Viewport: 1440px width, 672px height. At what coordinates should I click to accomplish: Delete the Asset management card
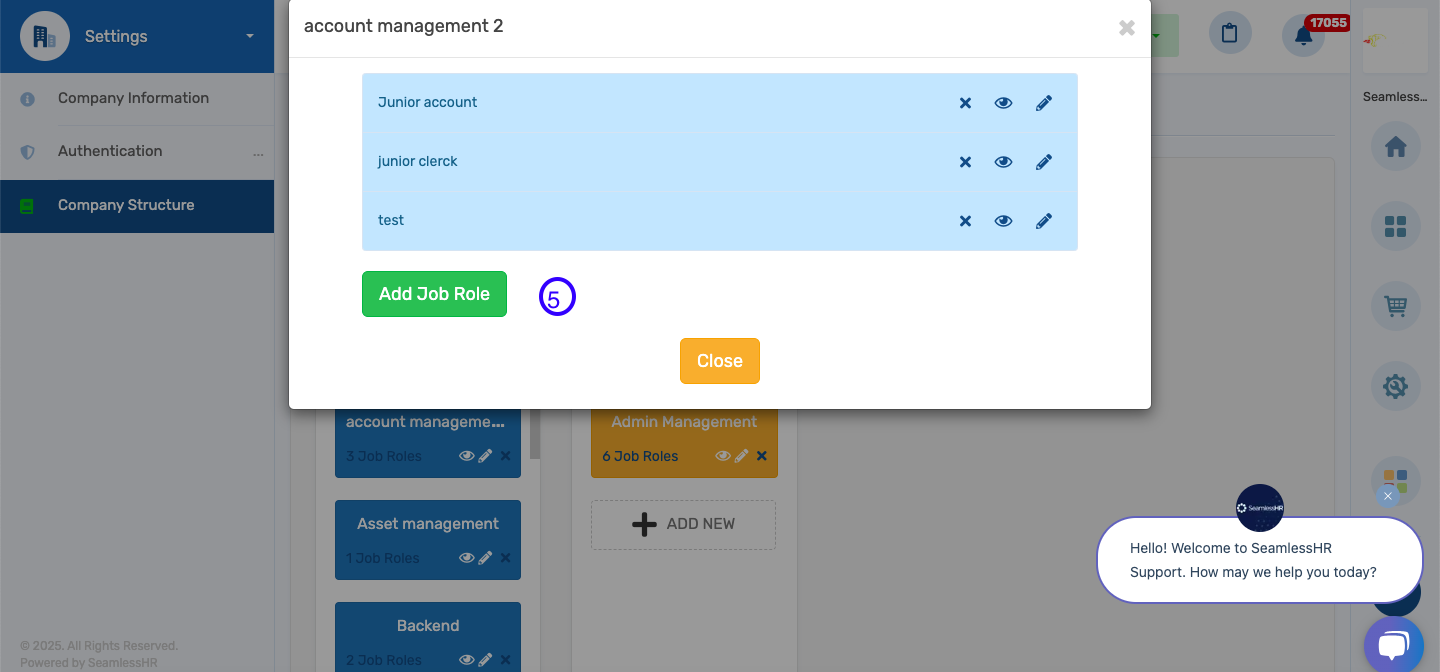[505, 558]
